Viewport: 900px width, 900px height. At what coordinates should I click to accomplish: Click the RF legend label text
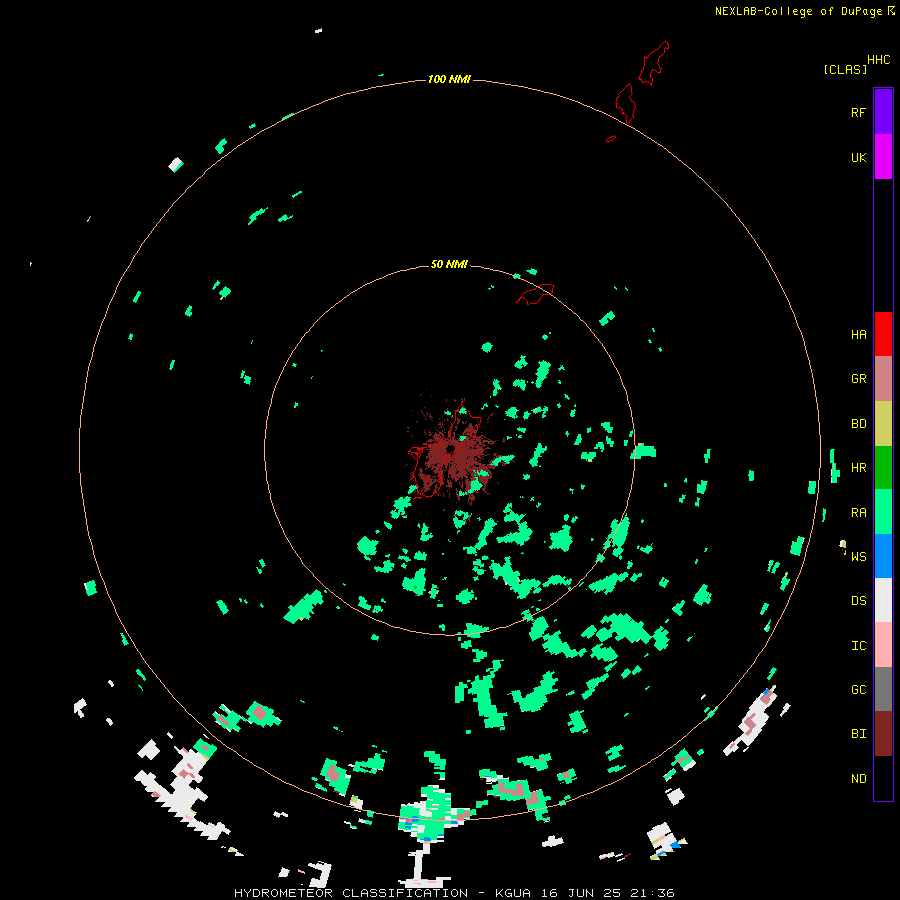(x=858, y=112)
